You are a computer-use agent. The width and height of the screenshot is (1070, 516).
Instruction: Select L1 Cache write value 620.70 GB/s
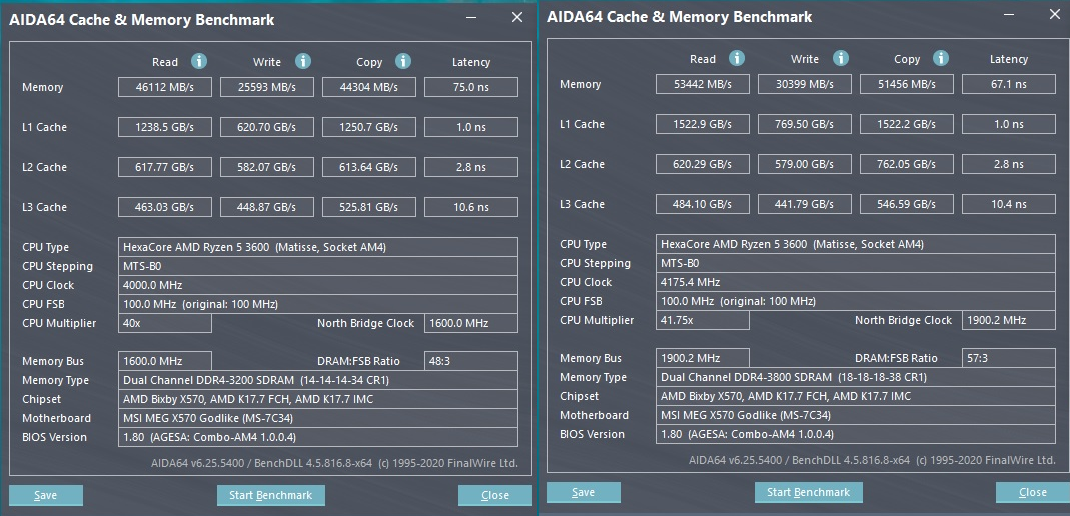coord(267,127)
